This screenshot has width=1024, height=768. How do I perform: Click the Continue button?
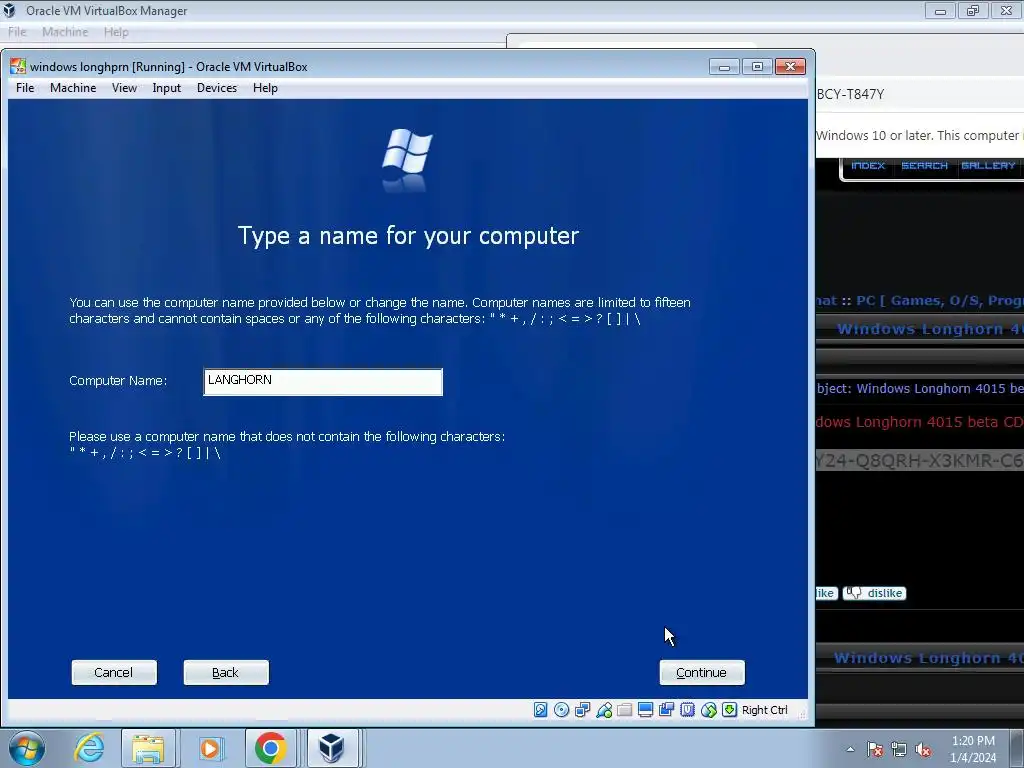(702, 673)
